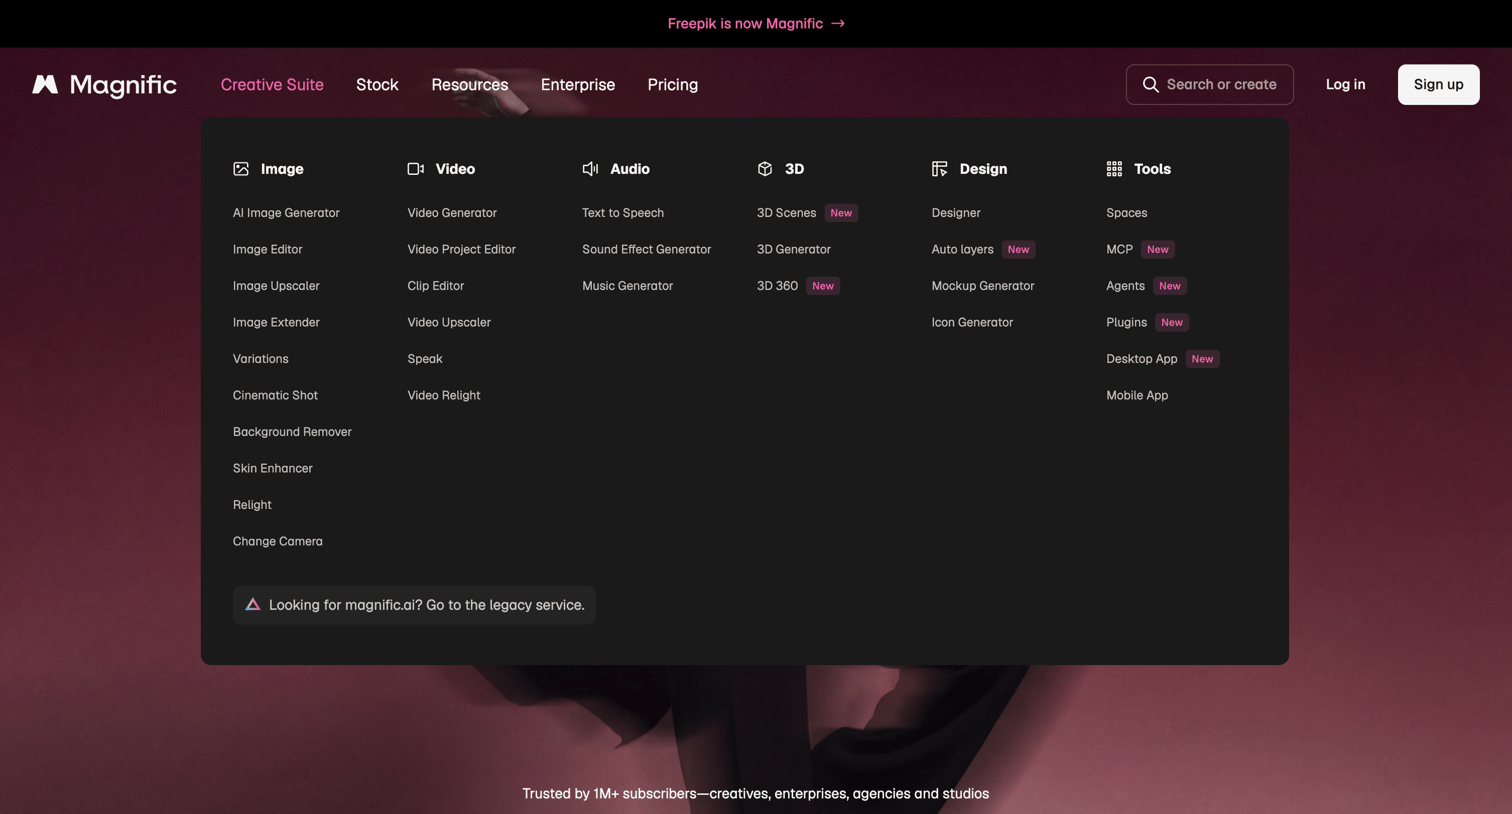Open Mockup Generator

[983, 286]
